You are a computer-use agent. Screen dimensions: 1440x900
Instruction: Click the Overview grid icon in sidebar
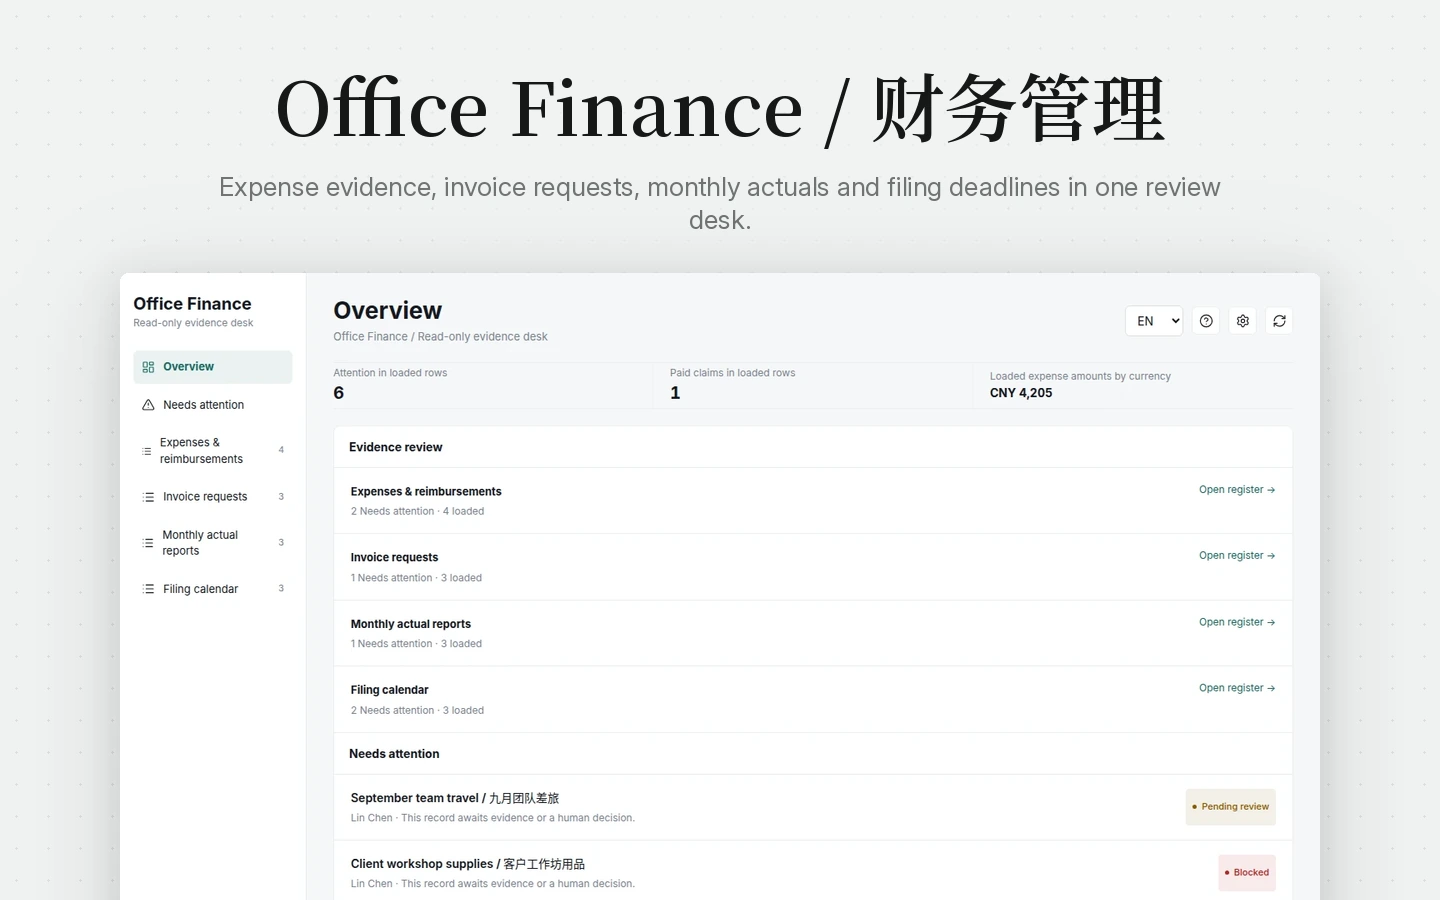[x=148, y=367]
